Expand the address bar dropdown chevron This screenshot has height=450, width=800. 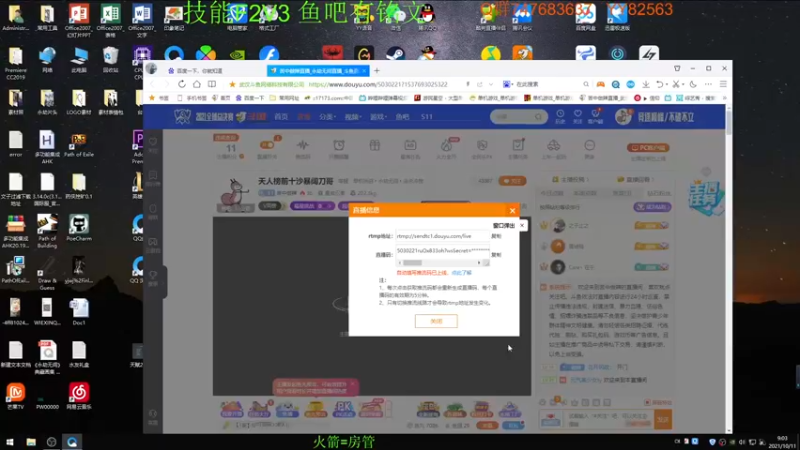pyautogui.click(x=491, y=84)
